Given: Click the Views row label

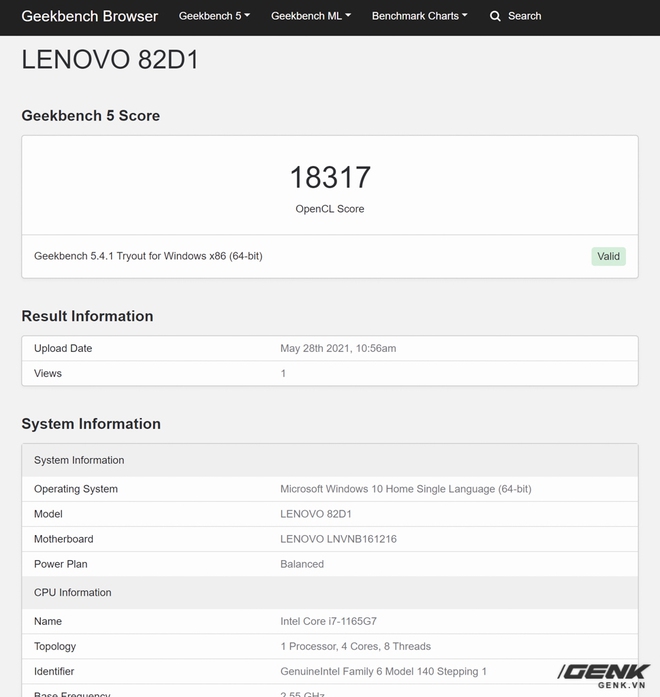Looking at the screenshot, I should [x=48, y=373].
